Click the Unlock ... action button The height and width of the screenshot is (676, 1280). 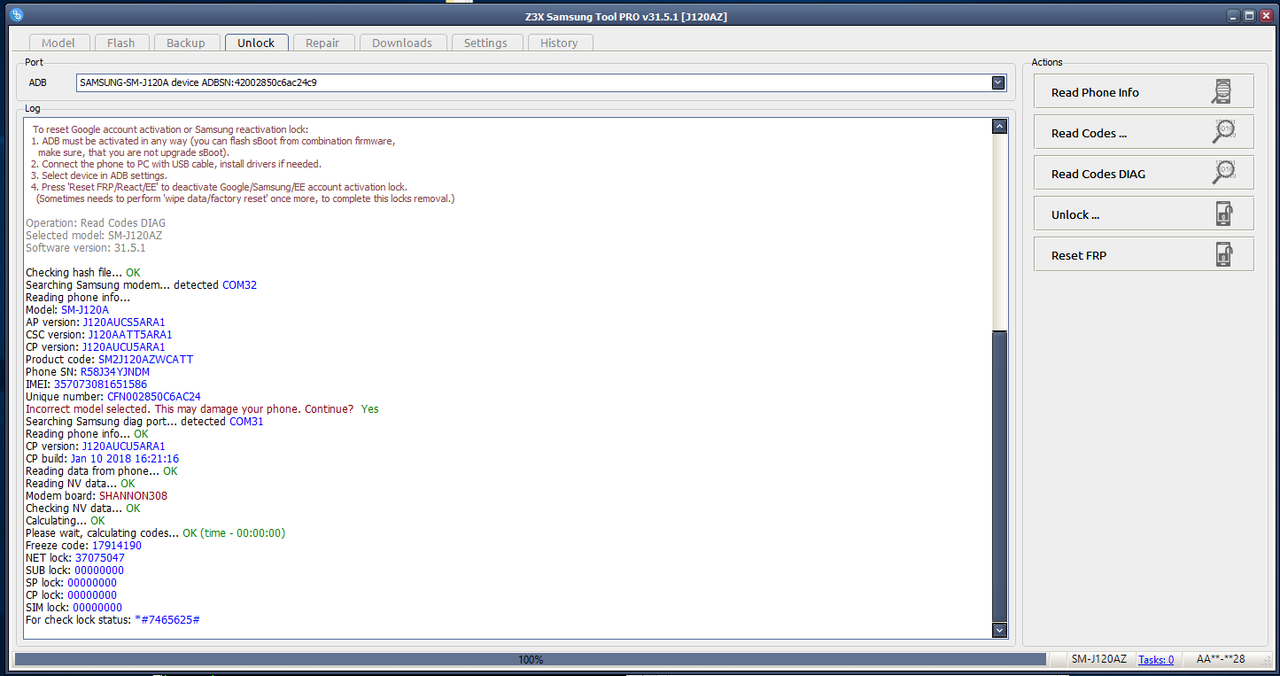pos(1143,215)
